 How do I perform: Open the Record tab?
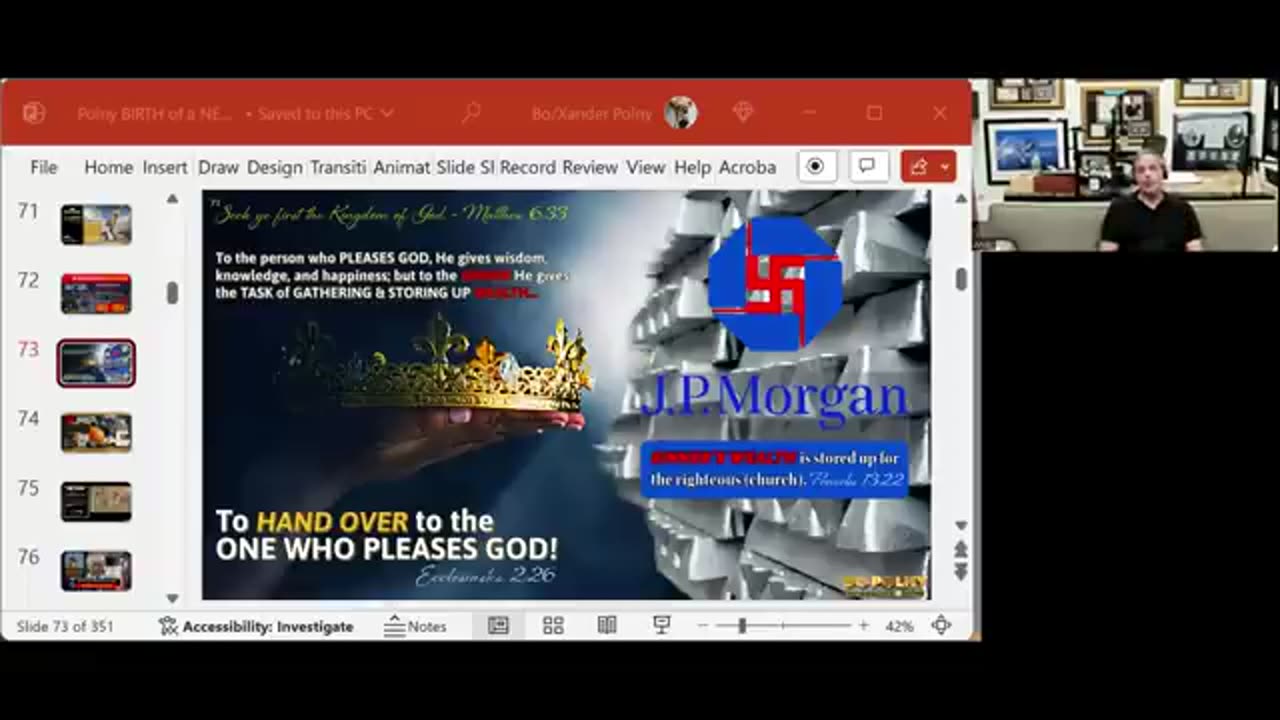click(527, 167)
